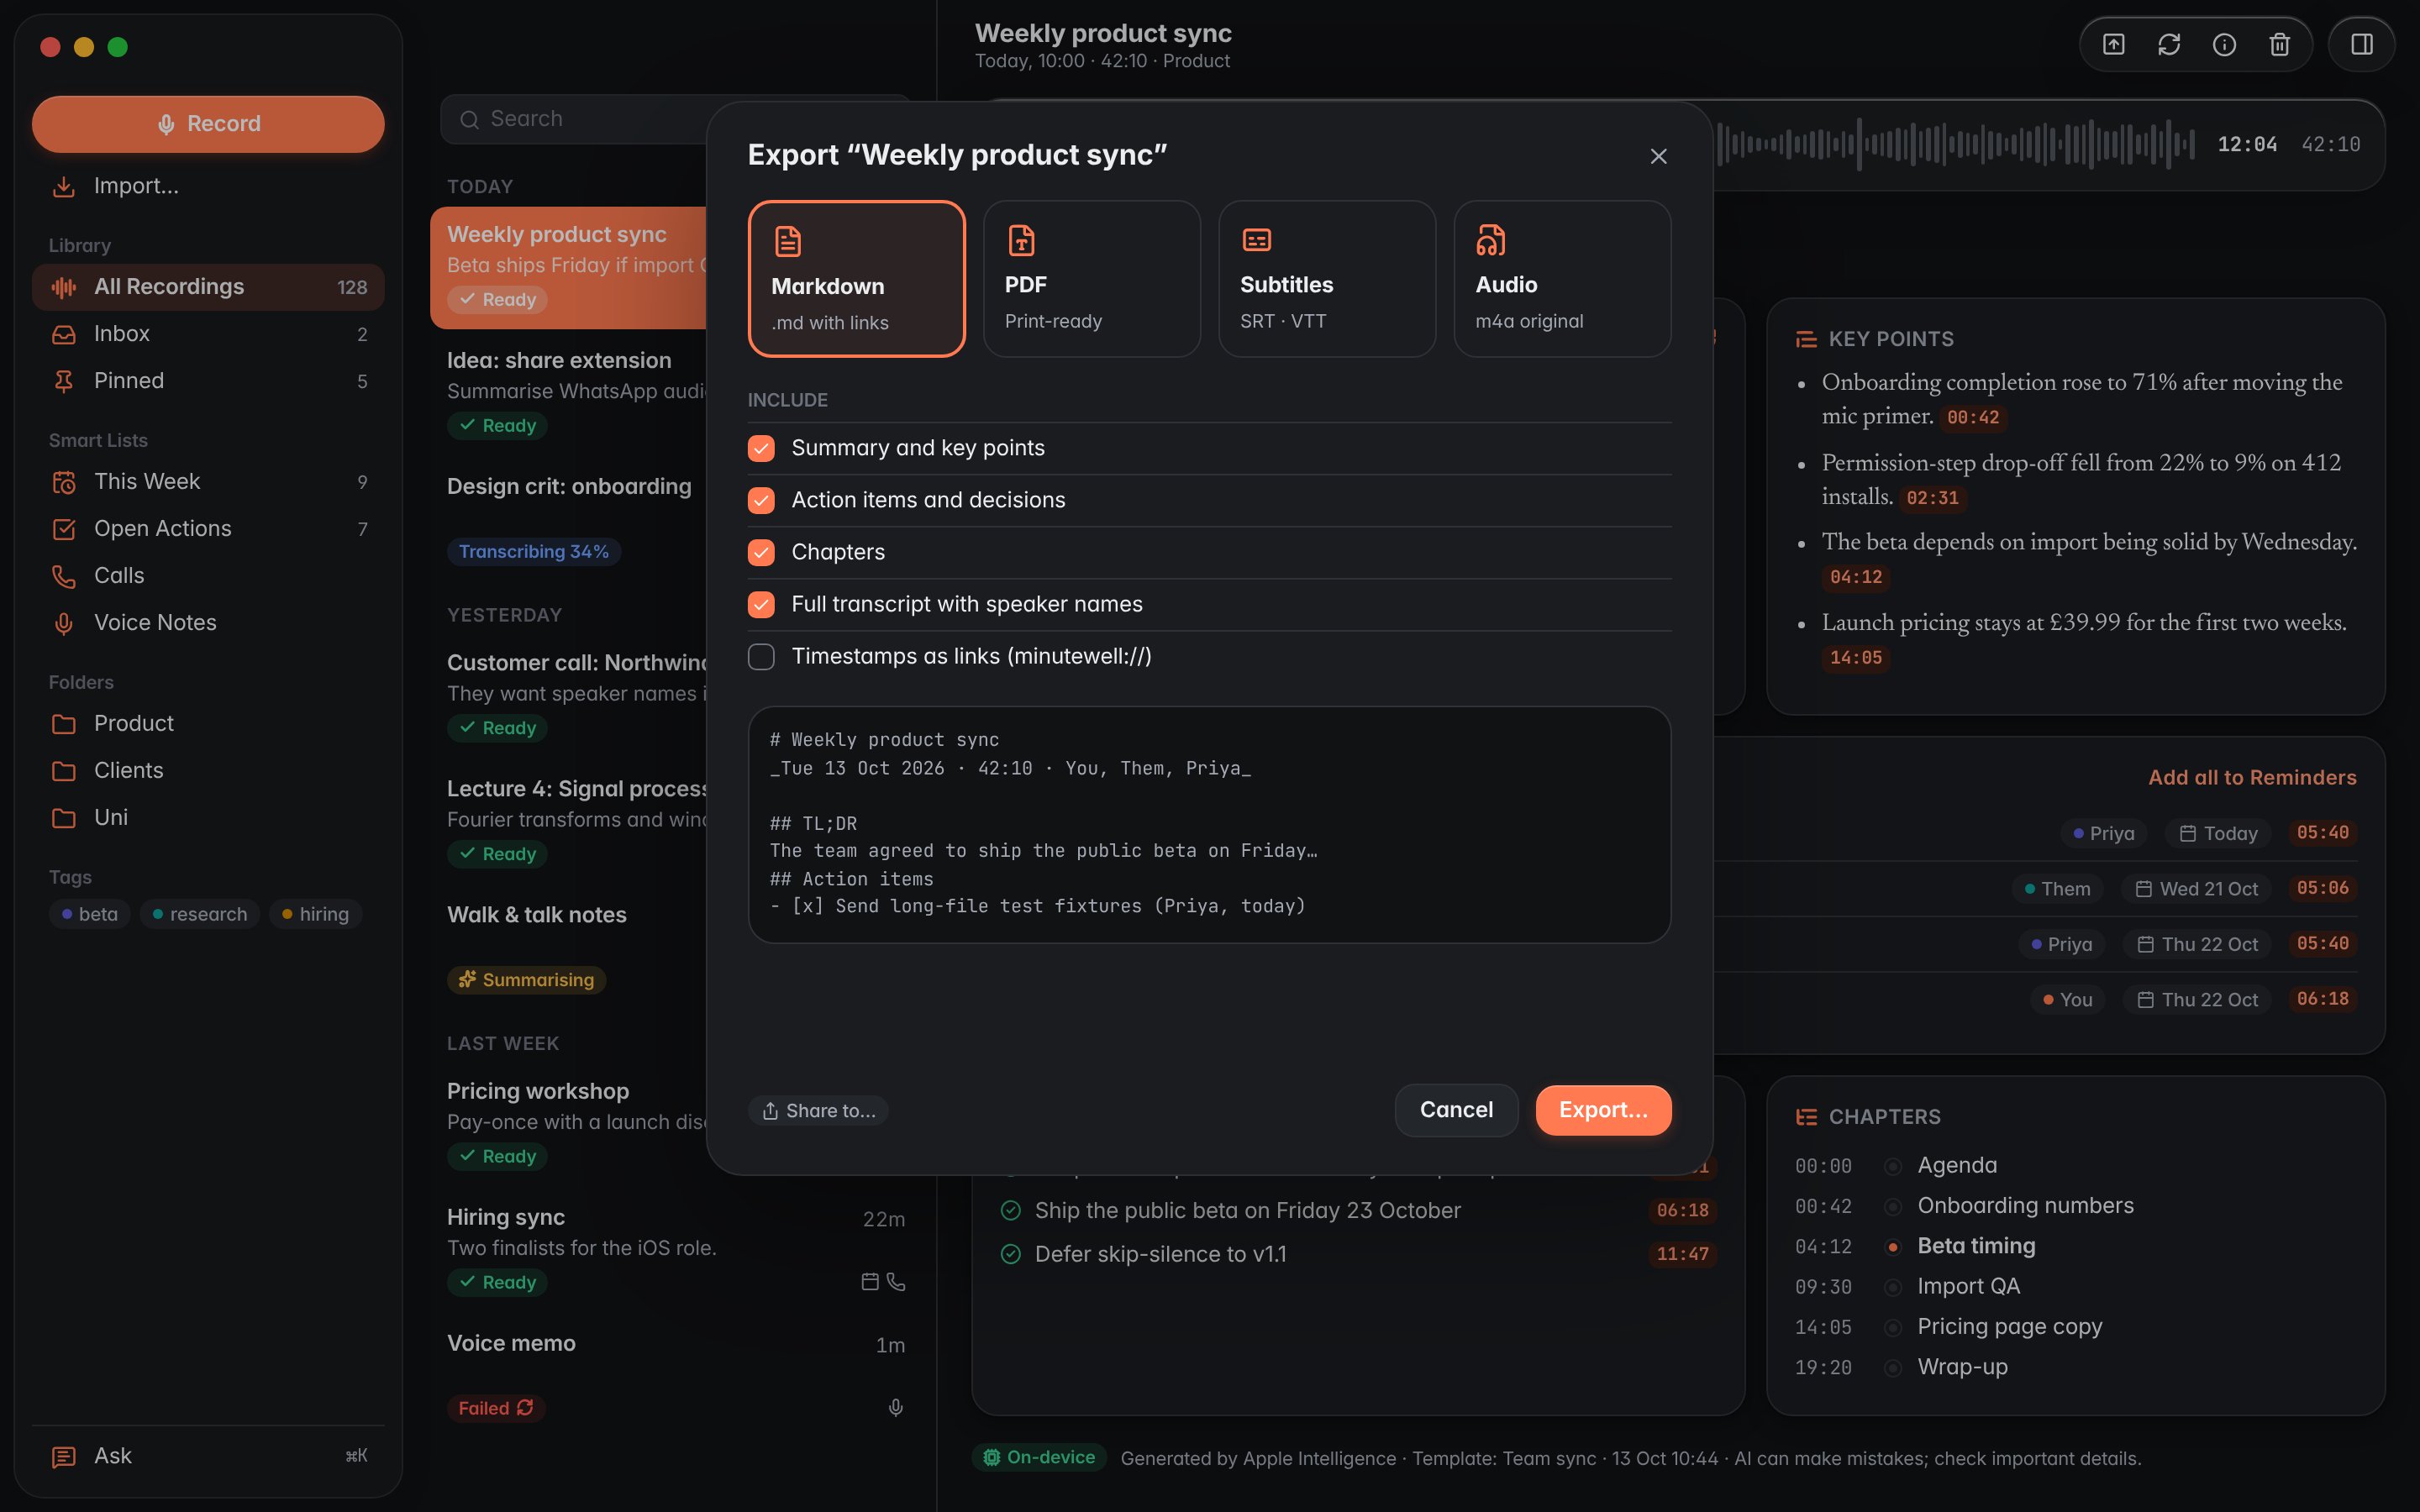Click Add all to Reminders link
This screenshot has width=2420, height=1512.
tap(2252, 777)
